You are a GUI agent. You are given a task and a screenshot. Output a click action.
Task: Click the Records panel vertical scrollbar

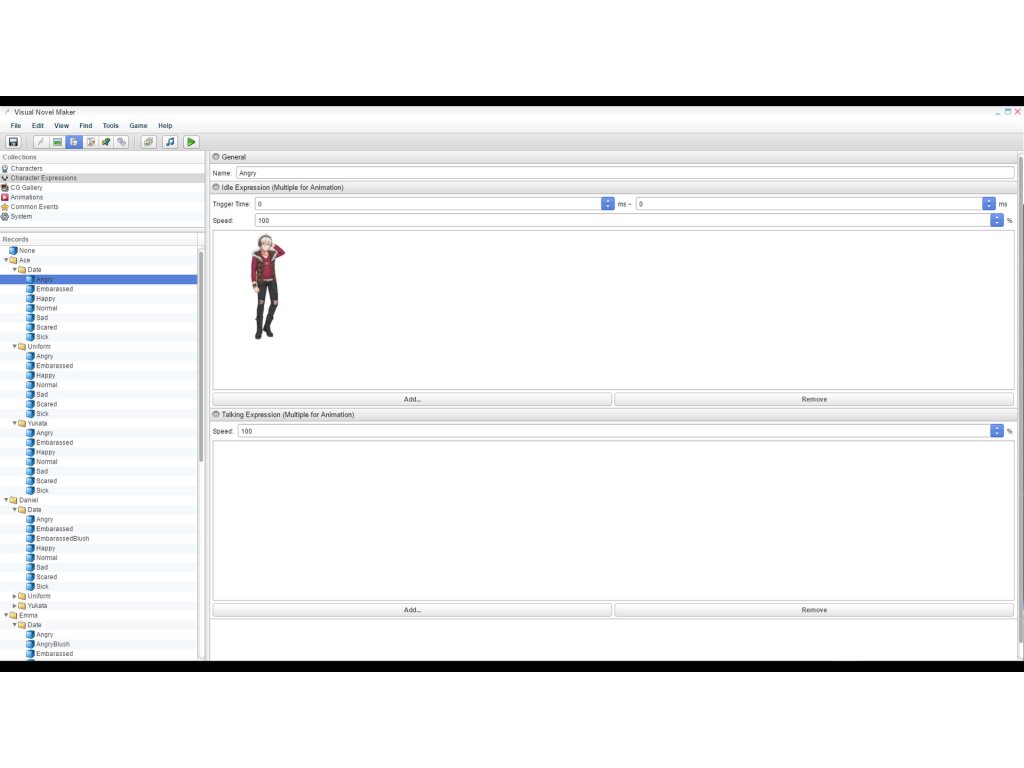coord(200,356)
